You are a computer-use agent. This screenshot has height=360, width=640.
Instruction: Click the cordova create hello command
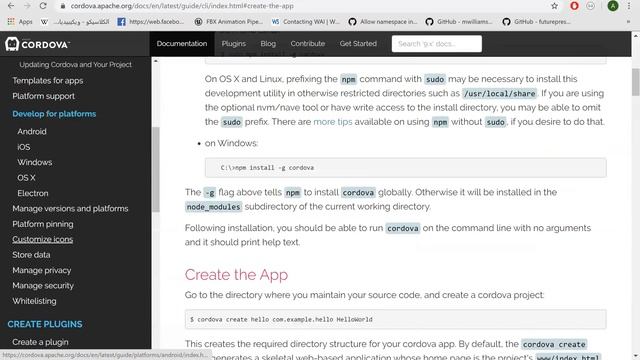(x=282, y=319)
